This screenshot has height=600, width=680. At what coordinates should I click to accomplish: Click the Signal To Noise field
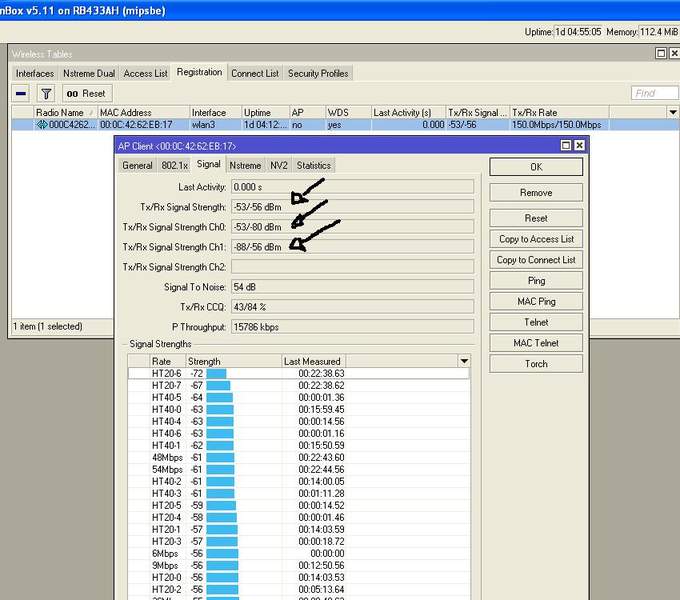(352, 287)
